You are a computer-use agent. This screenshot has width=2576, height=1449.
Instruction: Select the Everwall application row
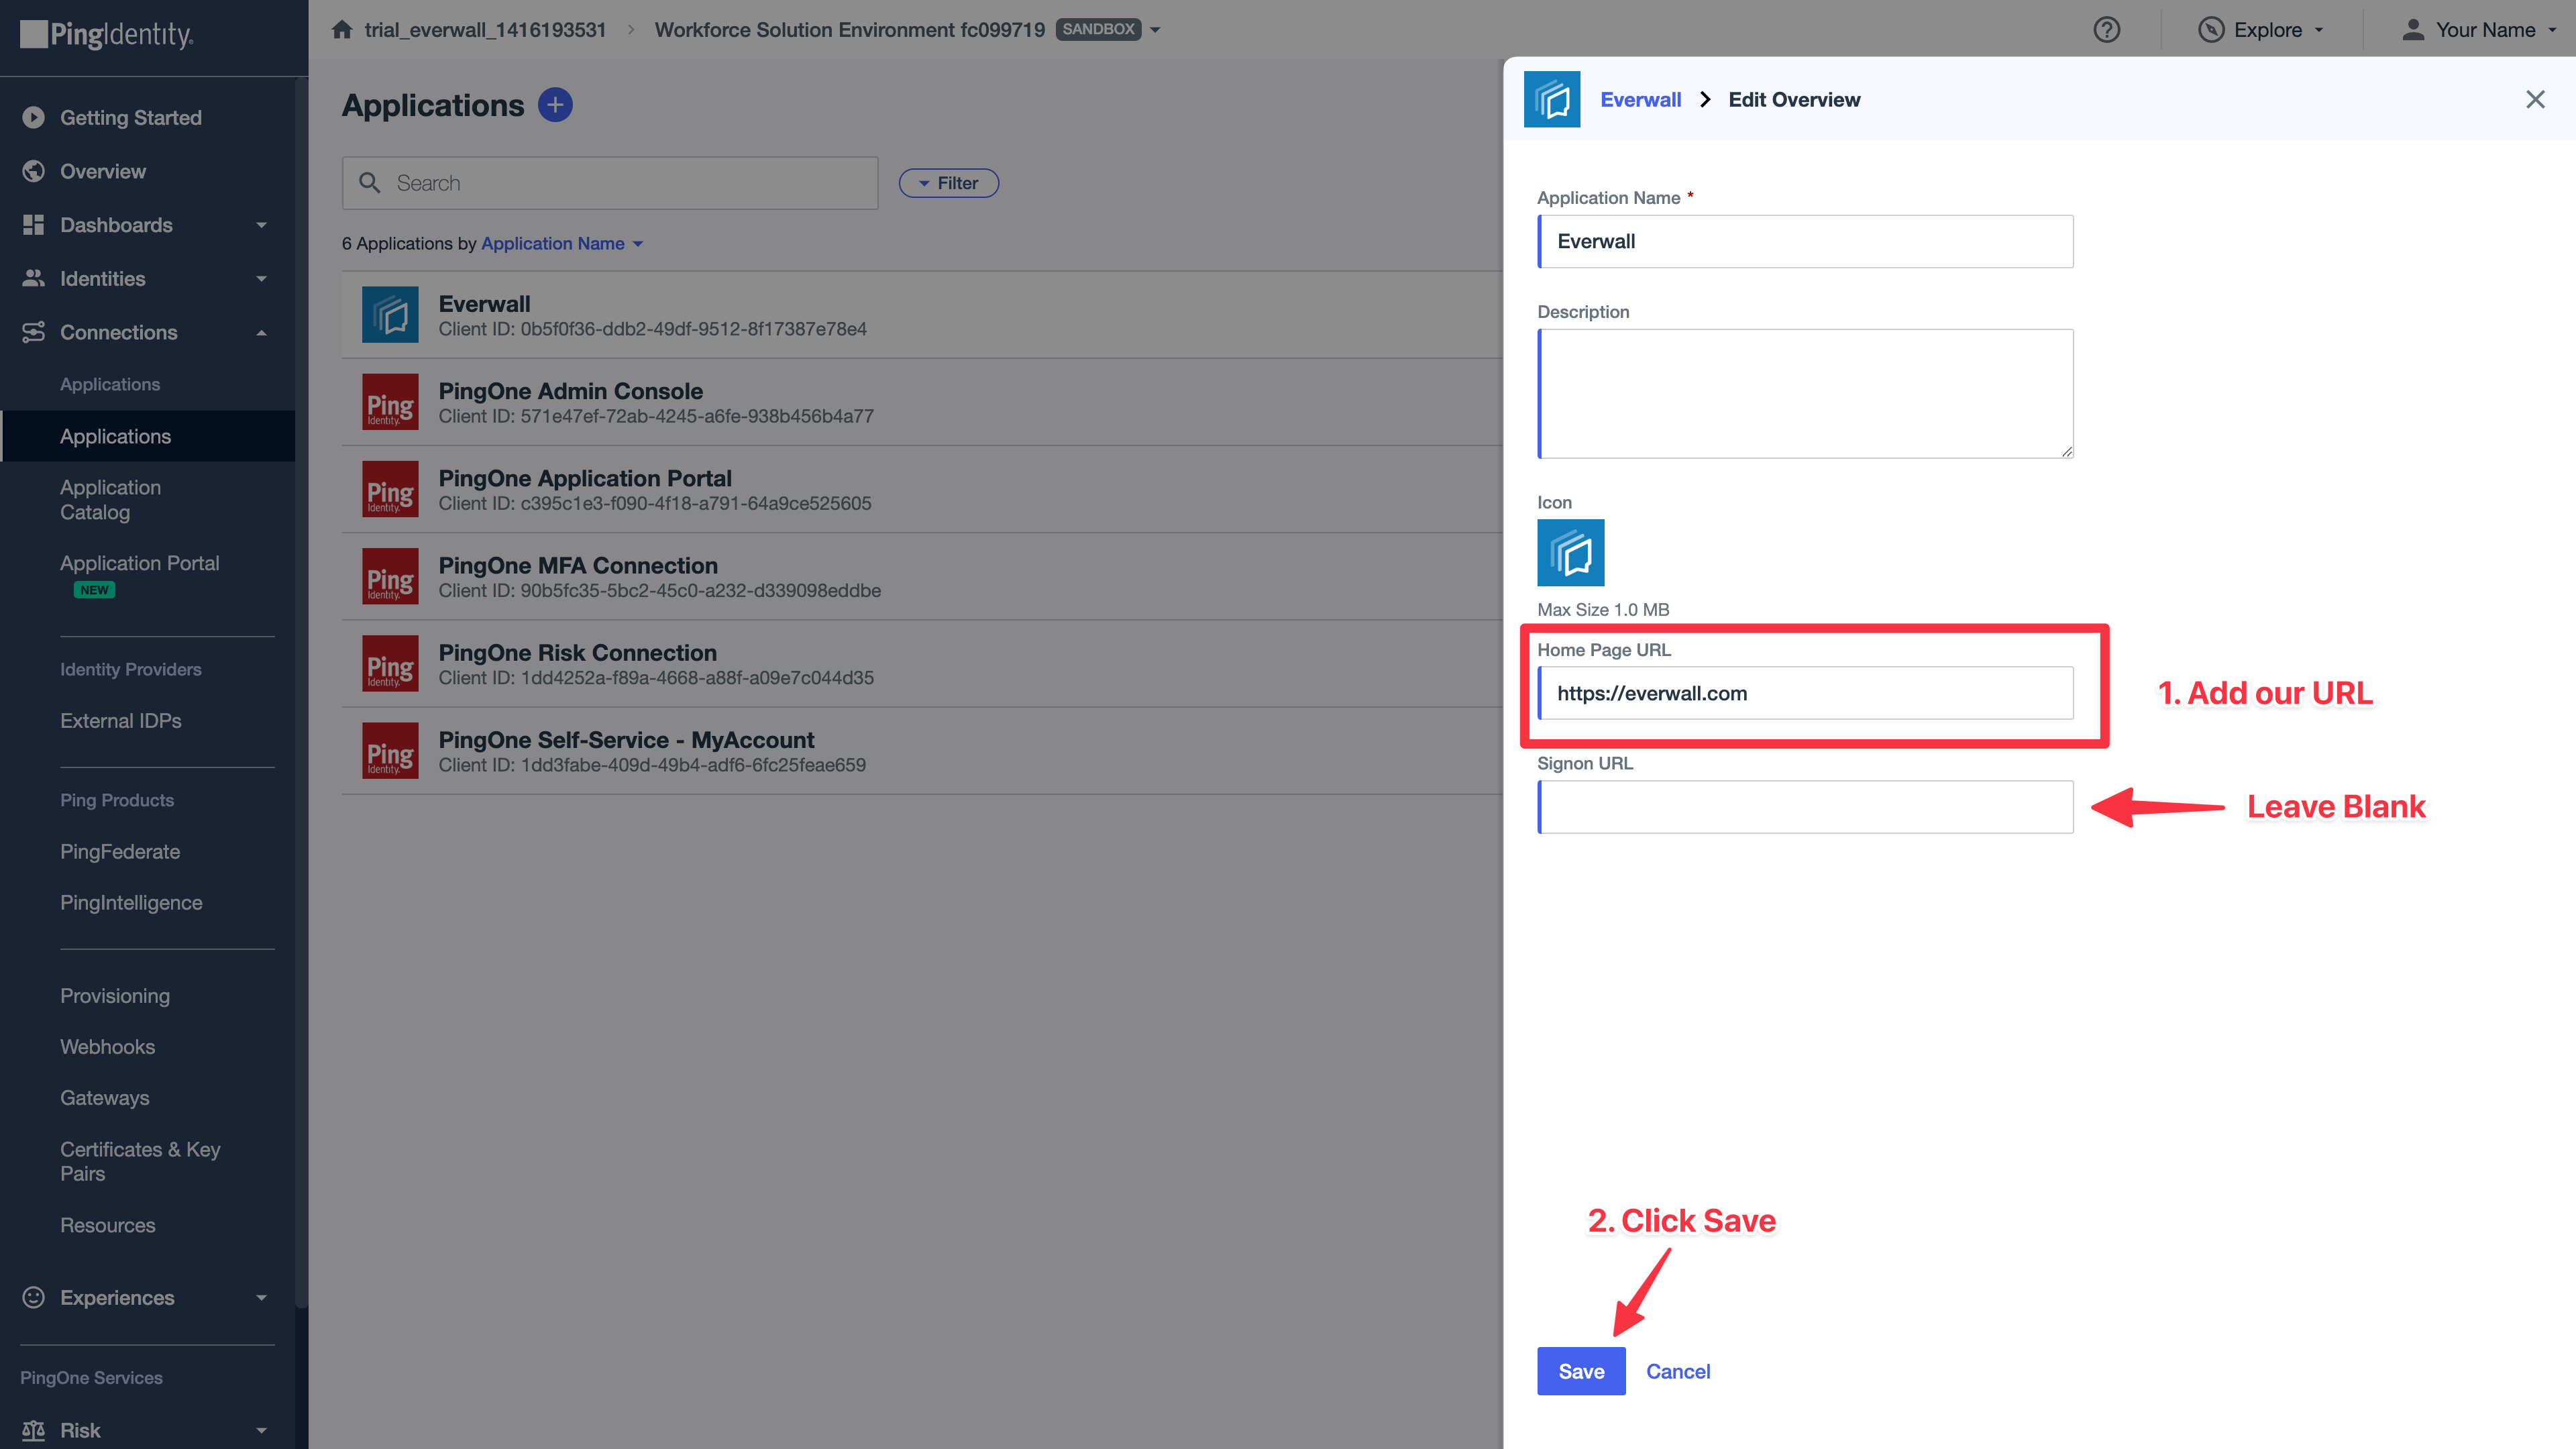(x=921, y=315)
